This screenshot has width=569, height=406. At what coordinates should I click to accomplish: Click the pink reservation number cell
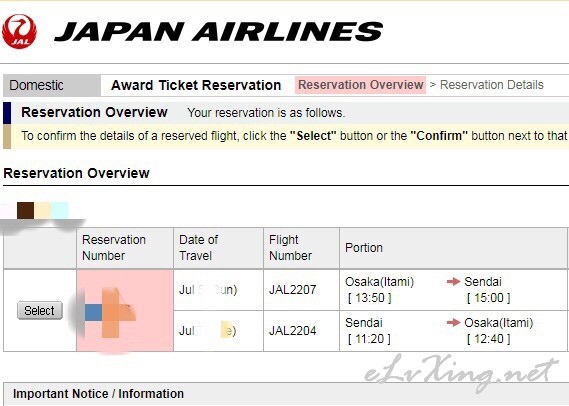click(125, 310)
